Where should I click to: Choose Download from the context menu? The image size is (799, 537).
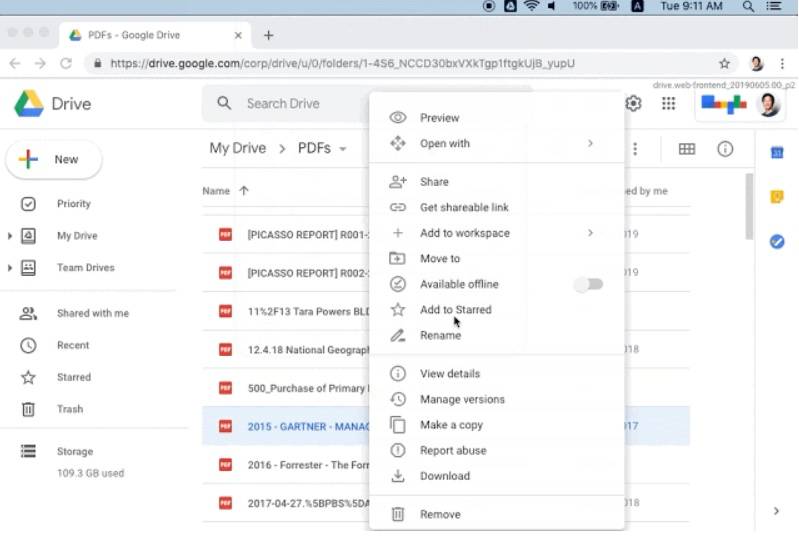(x=497, y=476)
